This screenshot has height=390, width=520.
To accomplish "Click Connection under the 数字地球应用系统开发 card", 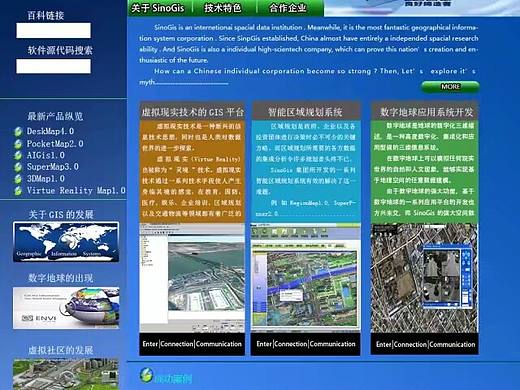I will point(410,344).
